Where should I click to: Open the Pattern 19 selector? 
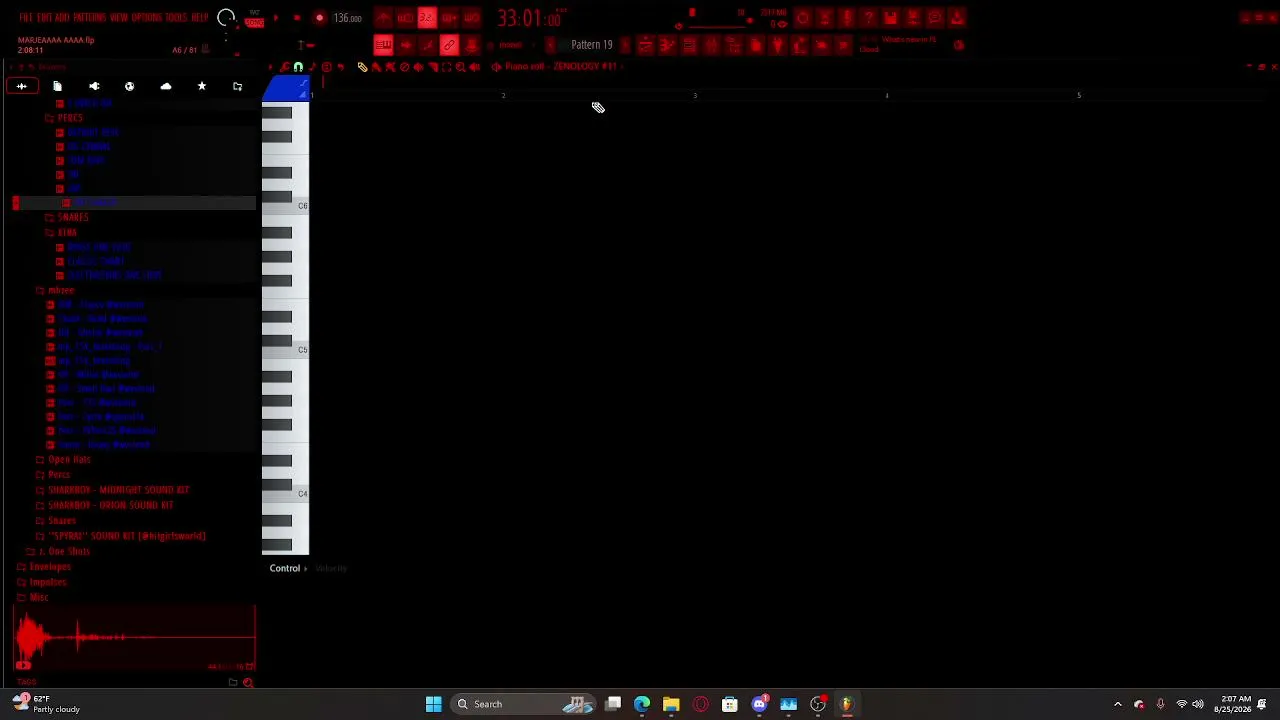pos(592,44)
